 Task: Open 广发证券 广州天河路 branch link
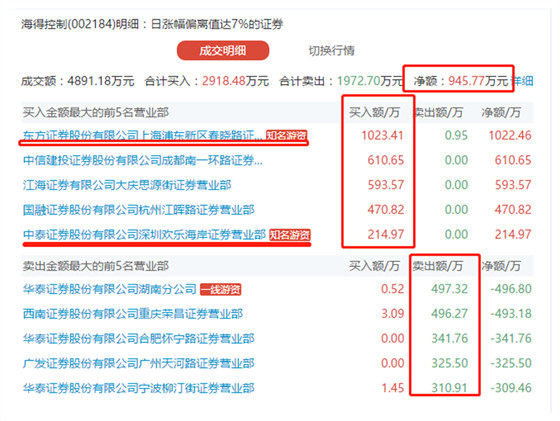tap(139, 363)
